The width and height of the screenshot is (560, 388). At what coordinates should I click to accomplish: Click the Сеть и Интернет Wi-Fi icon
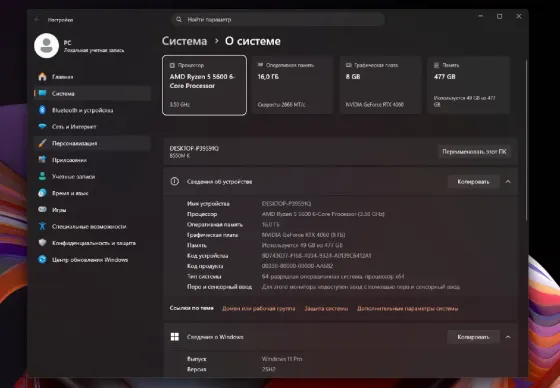[x=42, y=126]
